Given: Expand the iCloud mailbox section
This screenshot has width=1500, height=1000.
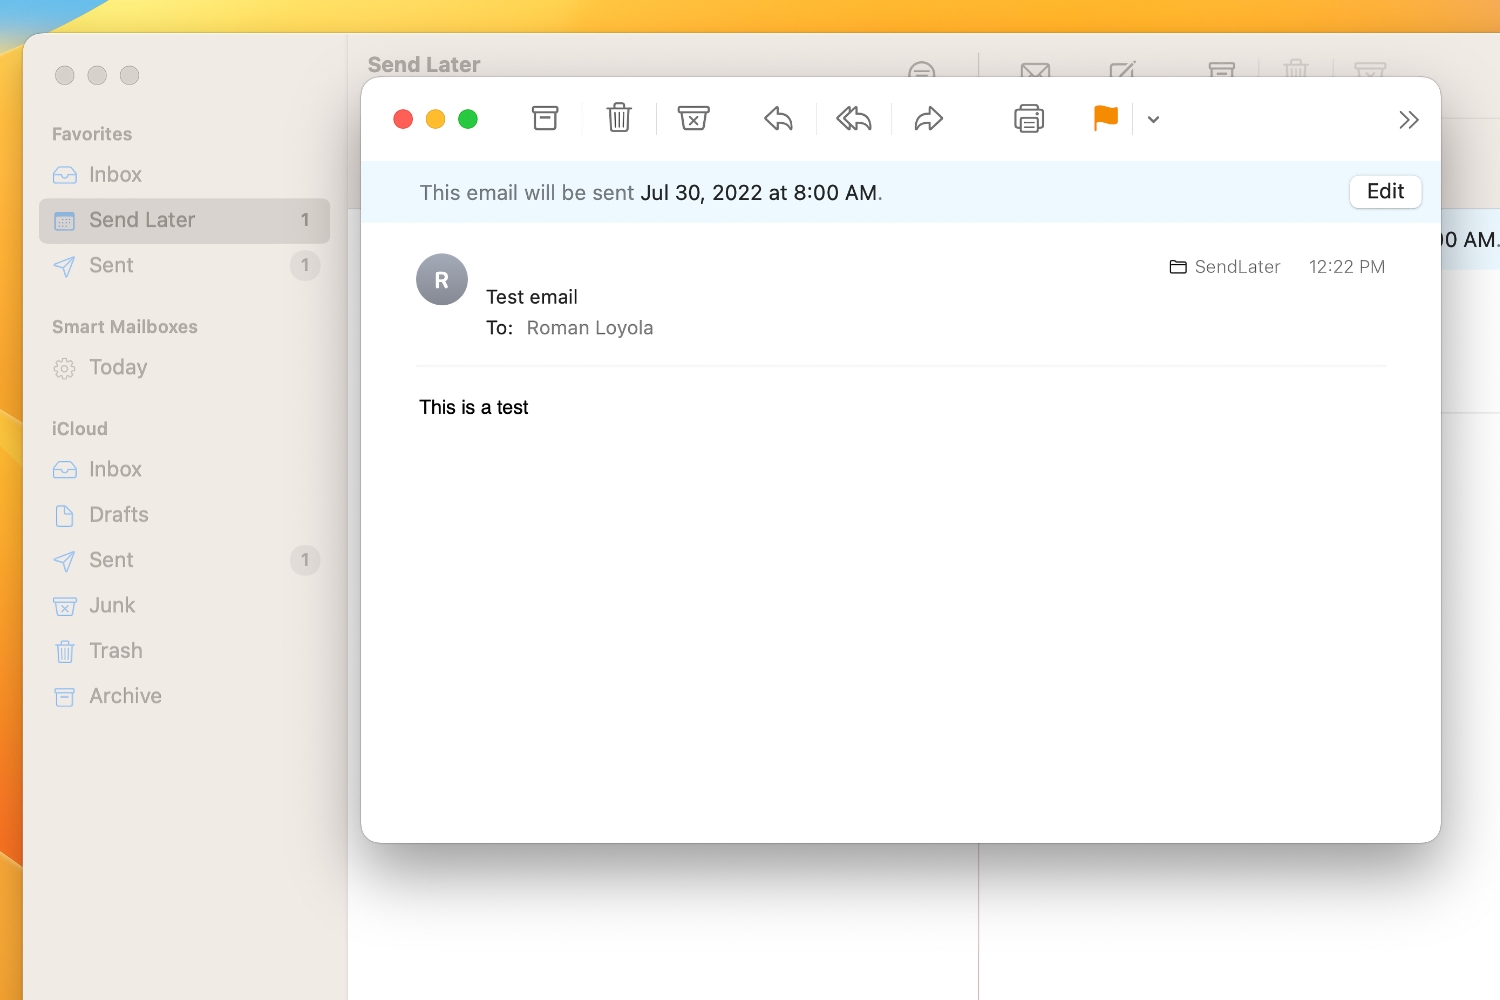Looking at the screenshot, I should [79, 428].
